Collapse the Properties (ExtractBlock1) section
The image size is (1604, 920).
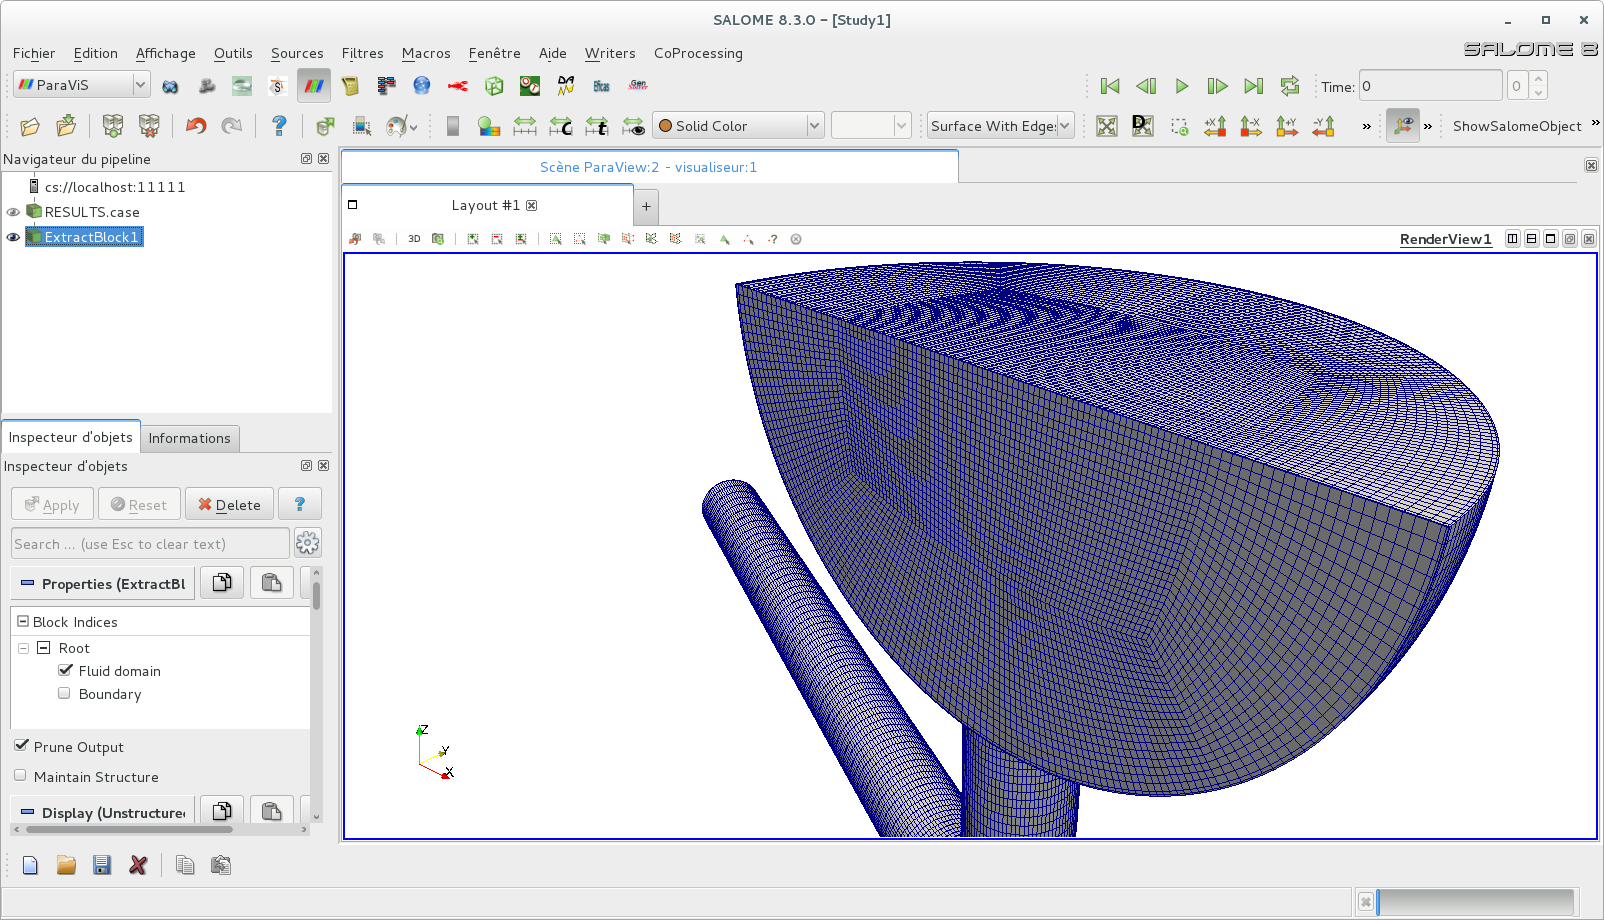28,583
